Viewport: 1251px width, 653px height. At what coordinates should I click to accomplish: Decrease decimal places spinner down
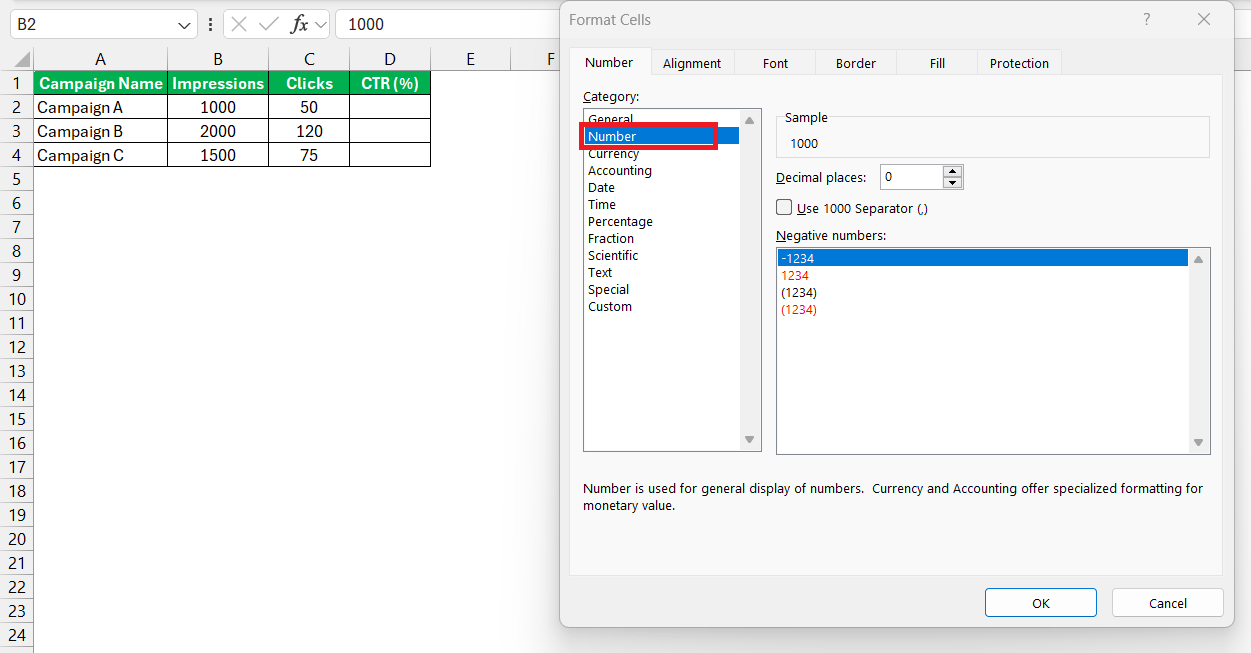click(953, 183)
